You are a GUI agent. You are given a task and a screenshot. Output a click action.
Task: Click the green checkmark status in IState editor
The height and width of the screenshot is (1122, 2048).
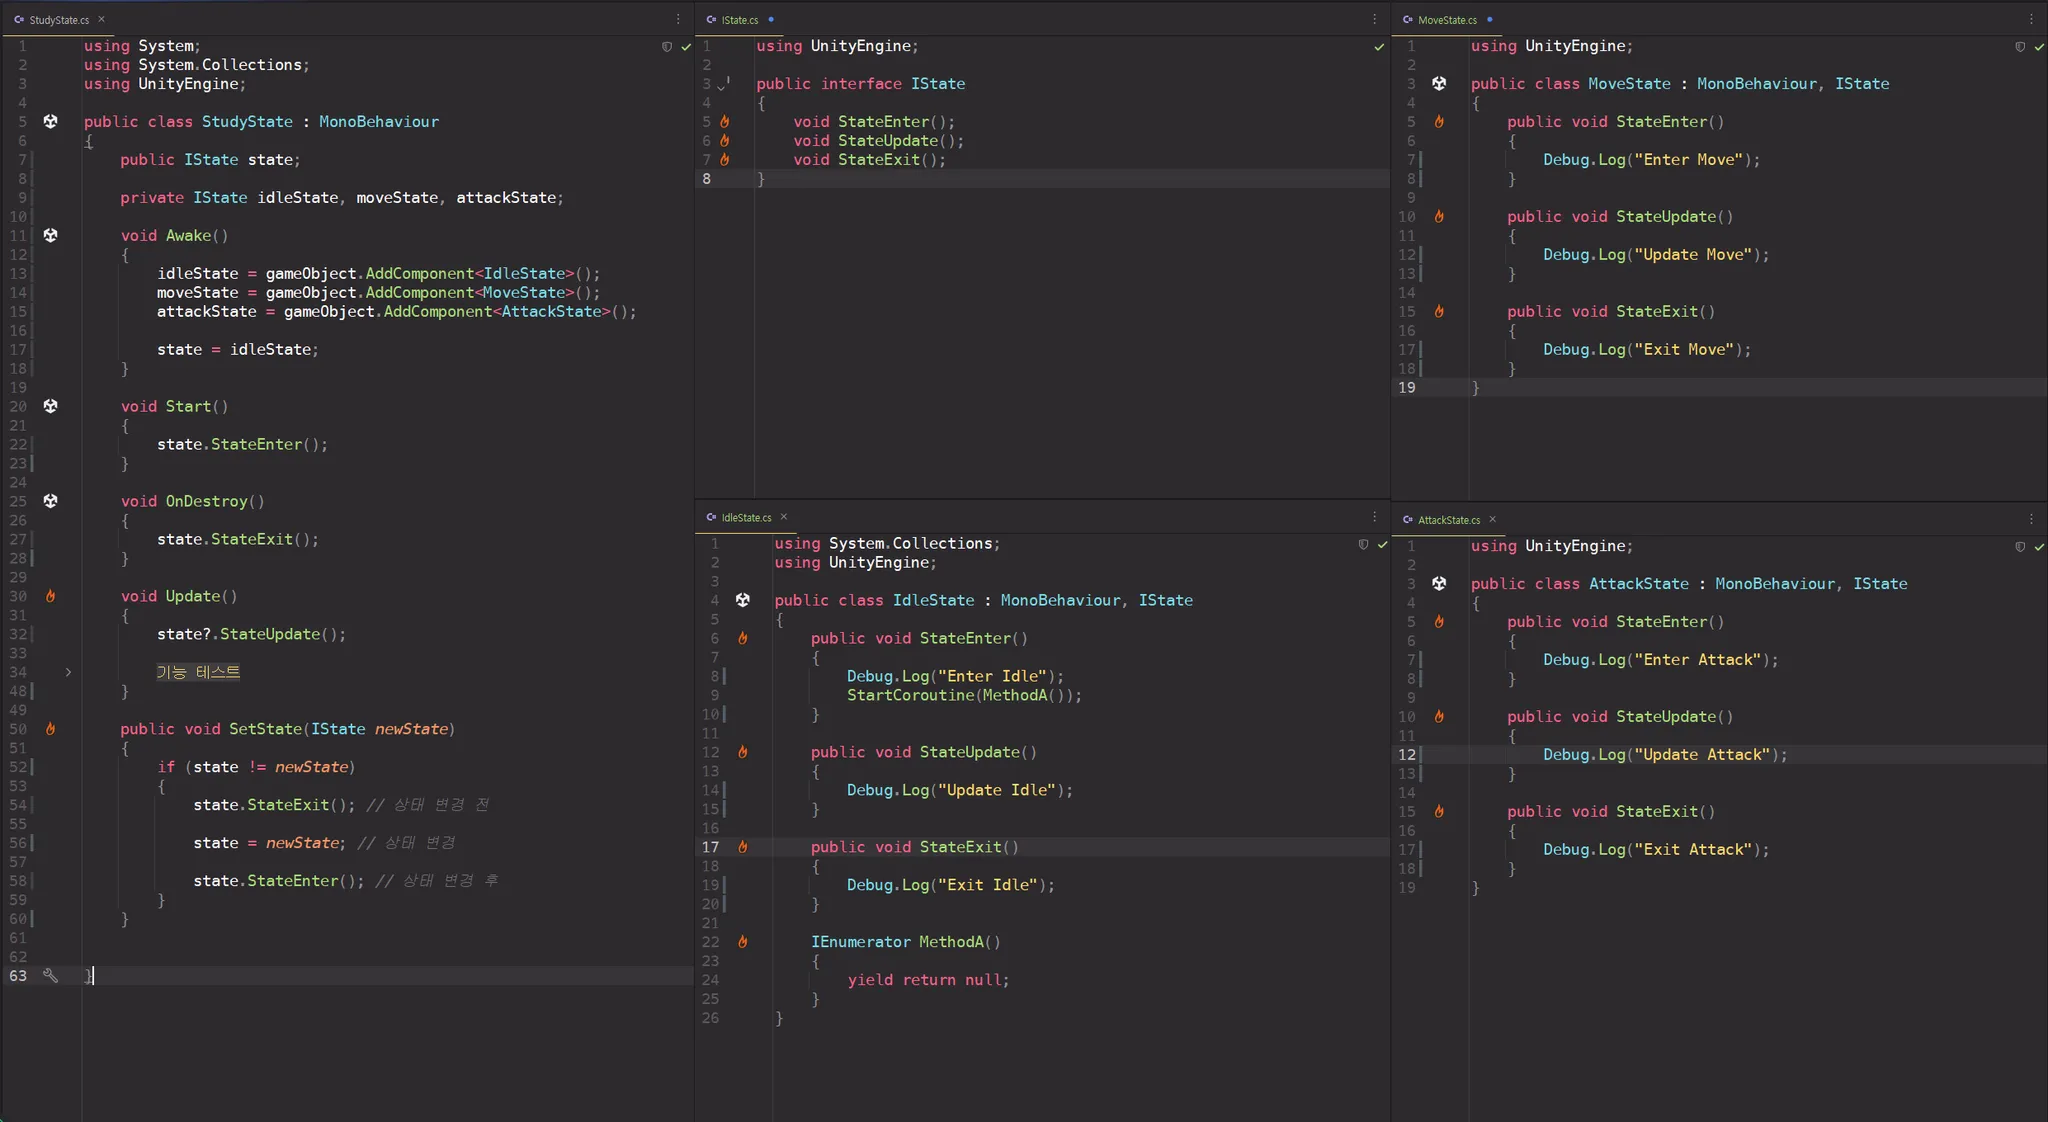[x=1379, y=46]
